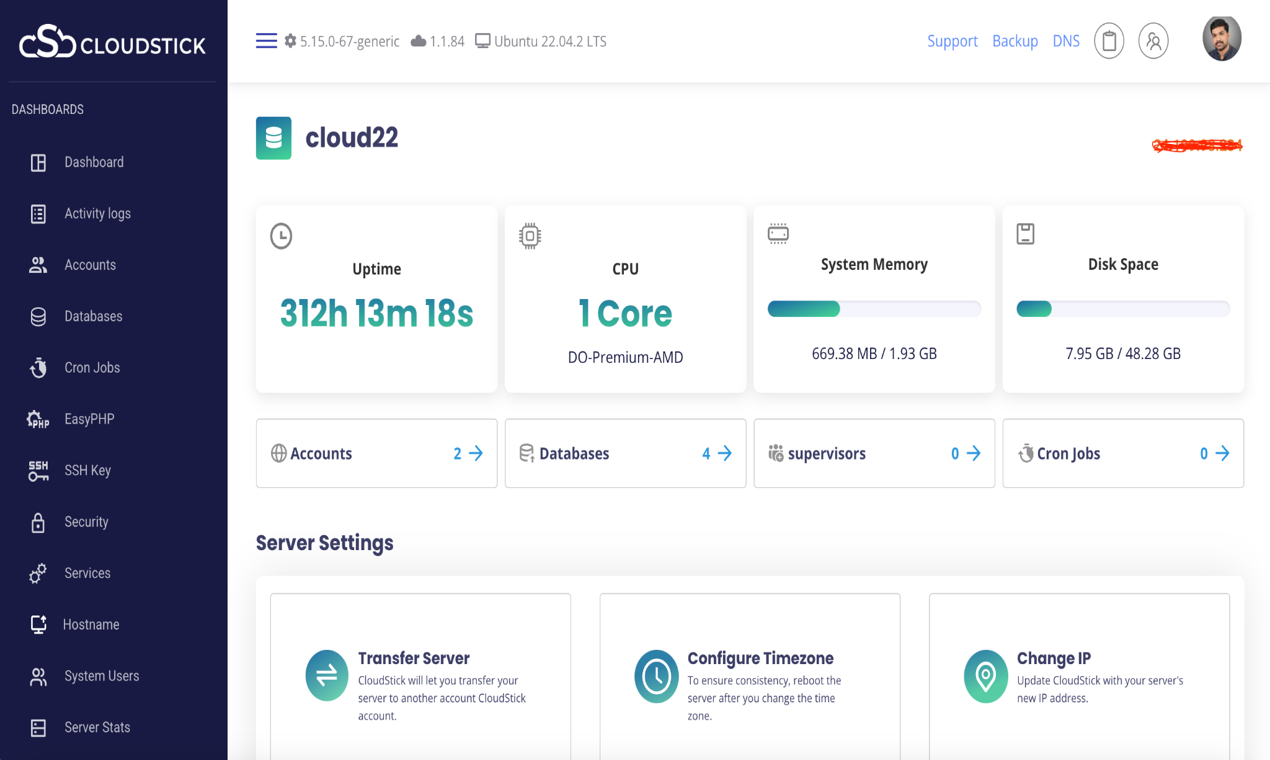Switch to Dashboard in the sidebar
Image resolution: width=1270 pixels, height=760 pixels.
pos(93,161)
